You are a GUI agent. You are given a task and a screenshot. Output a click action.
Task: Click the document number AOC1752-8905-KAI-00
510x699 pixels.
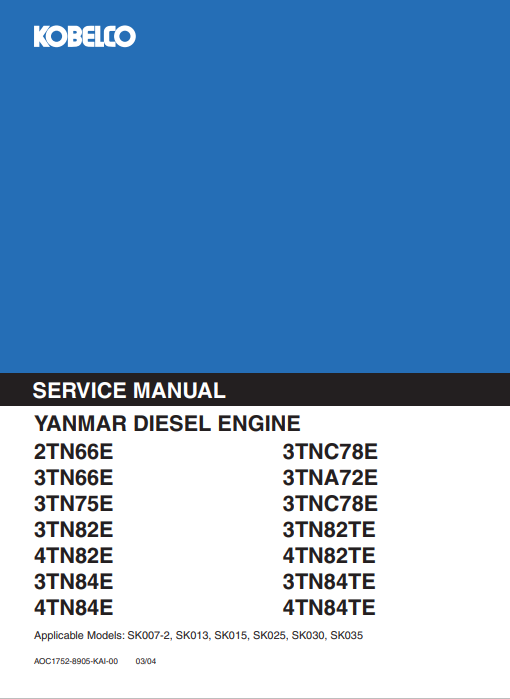coord(76,661)
